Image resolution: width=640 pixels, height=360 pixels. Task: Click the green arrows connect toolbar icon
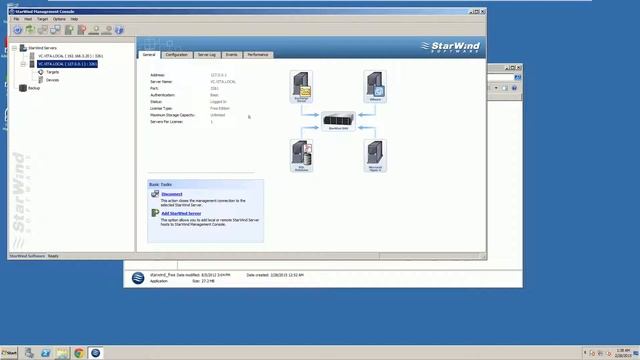tap(30, 30)
